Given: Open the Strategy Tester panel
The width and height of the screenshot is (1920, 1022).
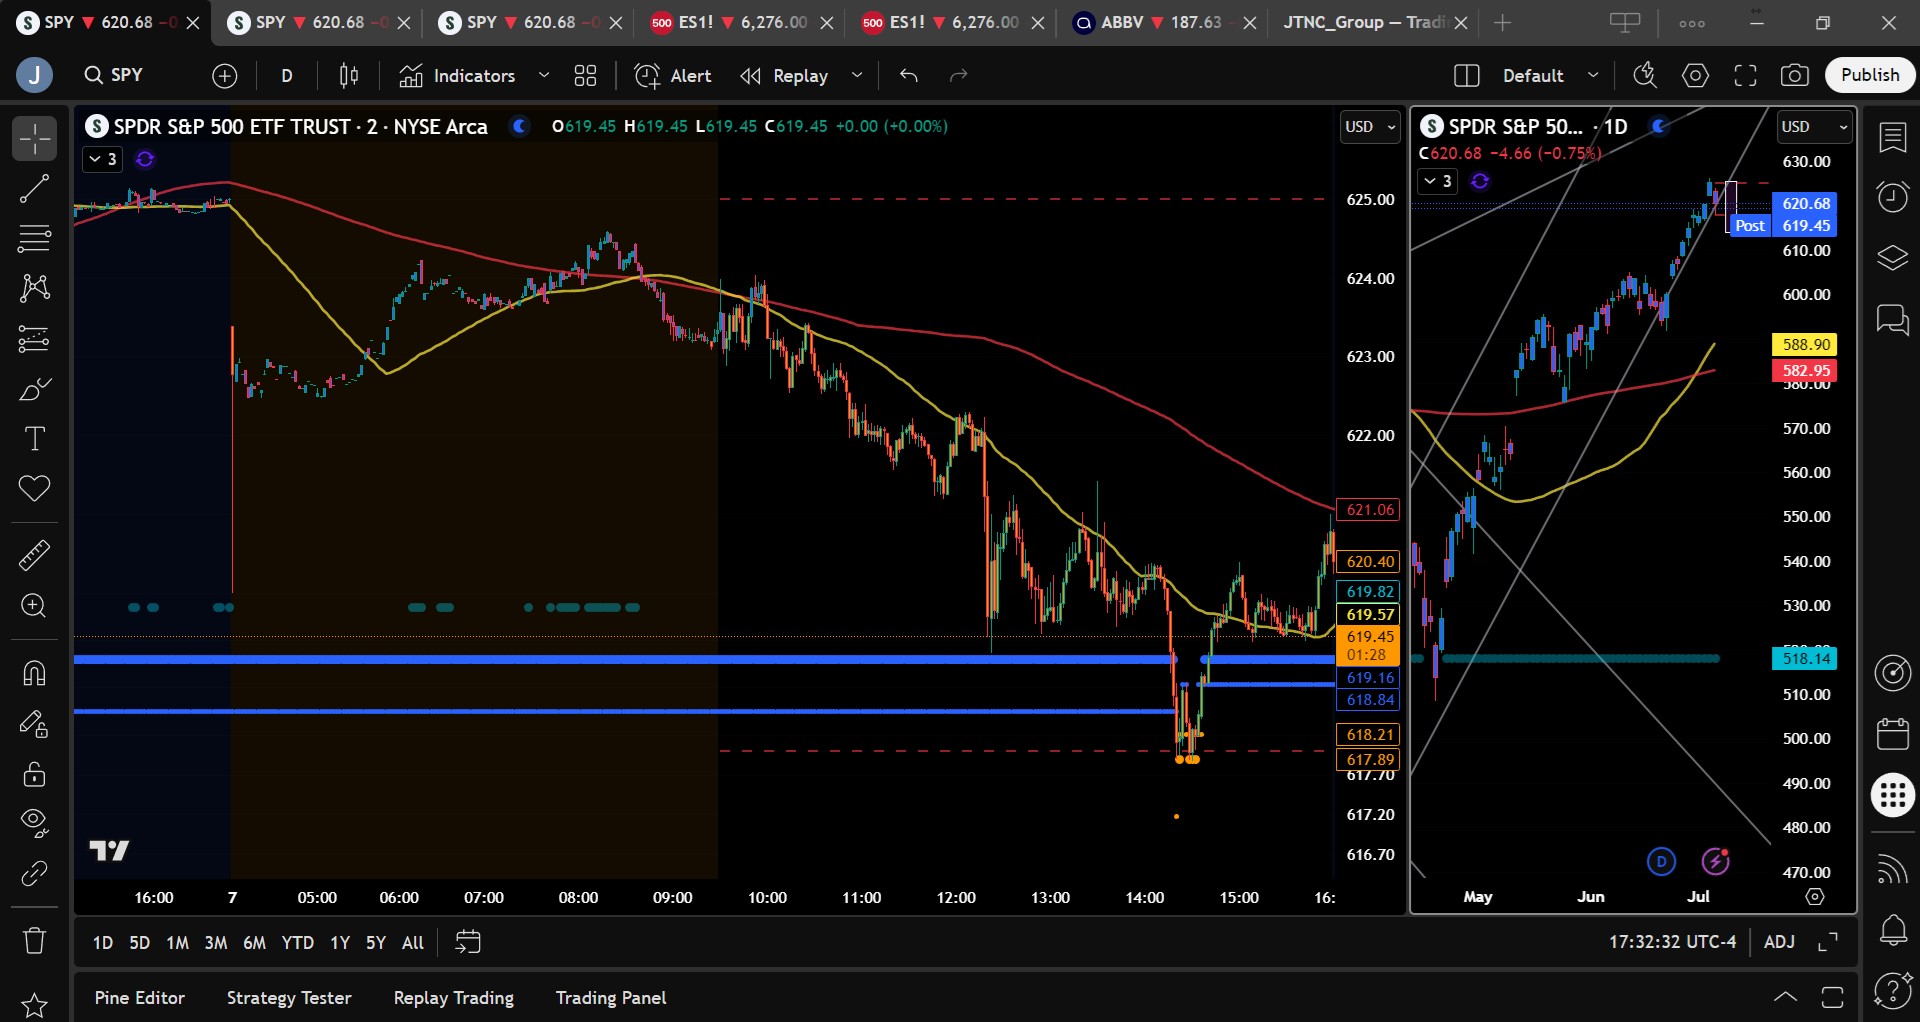Looking at the screenshot, I should click(x=289, y=998).
